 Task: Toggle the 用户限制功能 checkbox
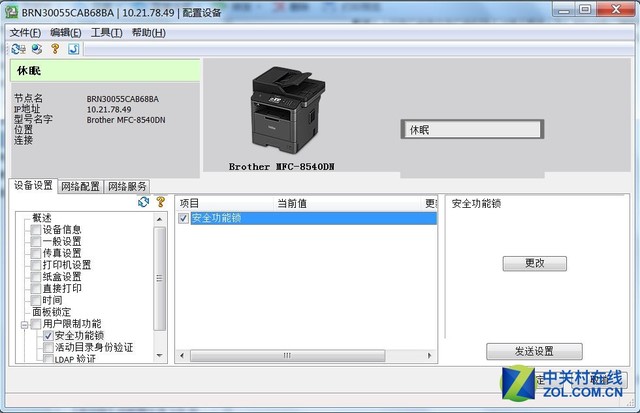point(36,324)
